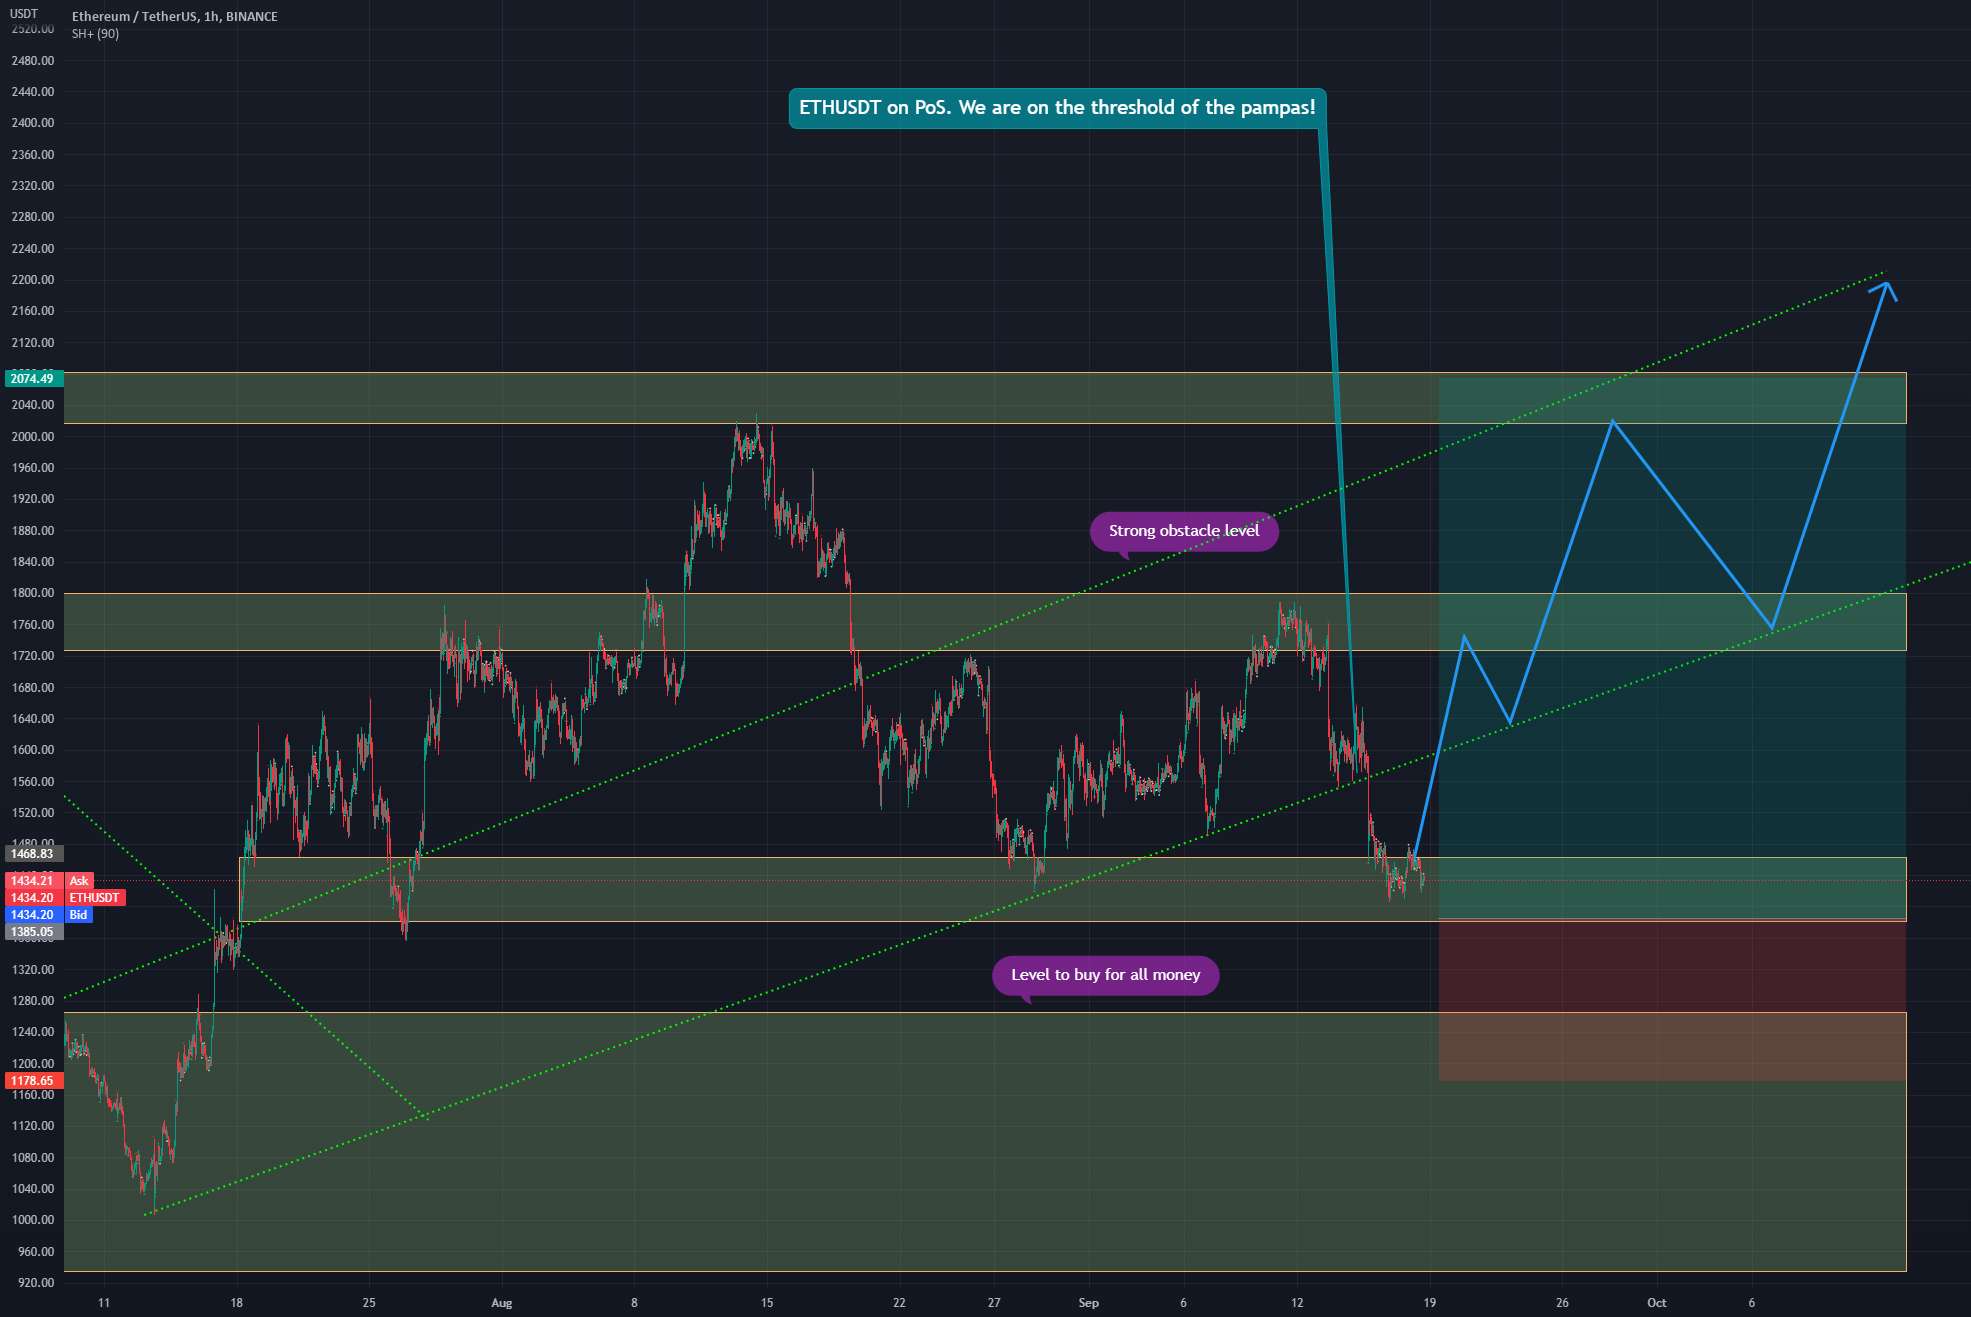Click the SH+ (90) indicator label
Screen dimensions: 1971x1317
(x=95, y=34)
